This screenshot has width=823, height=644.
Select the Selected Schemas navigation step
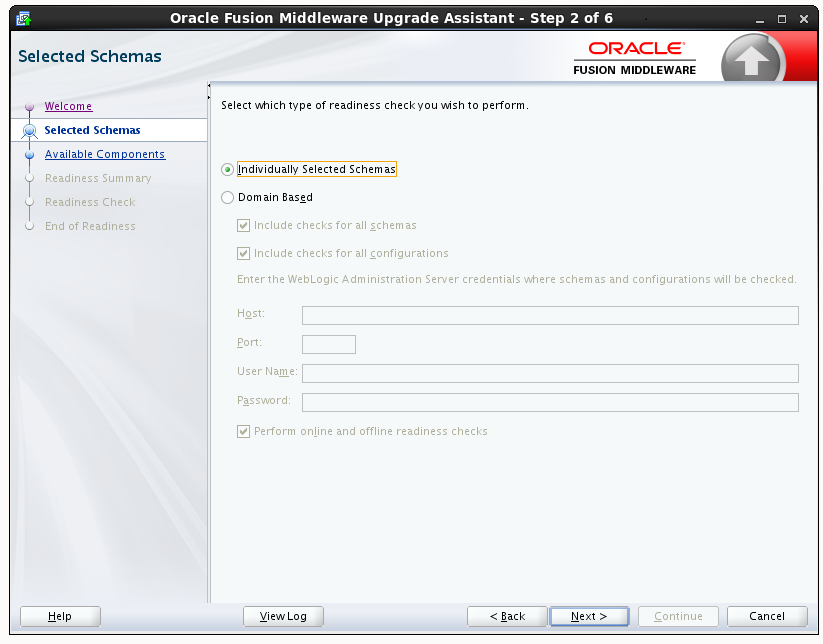click(92, 130)
